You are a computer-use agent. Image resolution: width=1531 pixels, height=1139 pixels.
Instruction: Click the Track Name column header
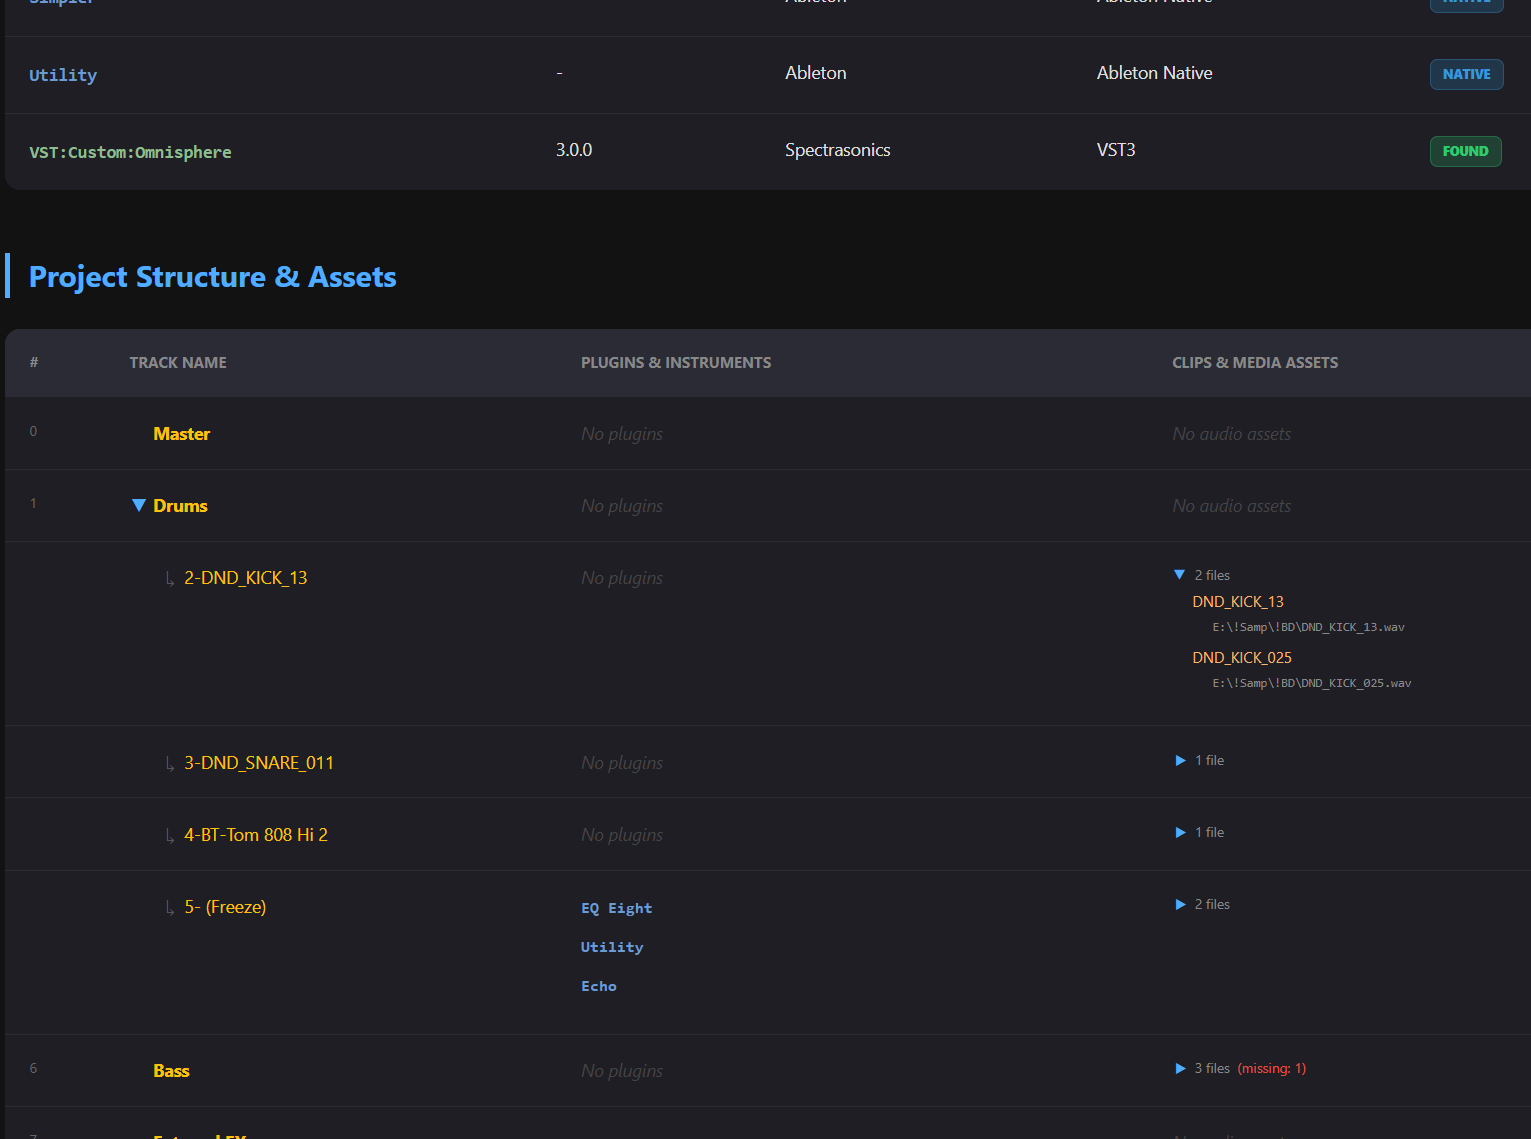pos(178,363)
